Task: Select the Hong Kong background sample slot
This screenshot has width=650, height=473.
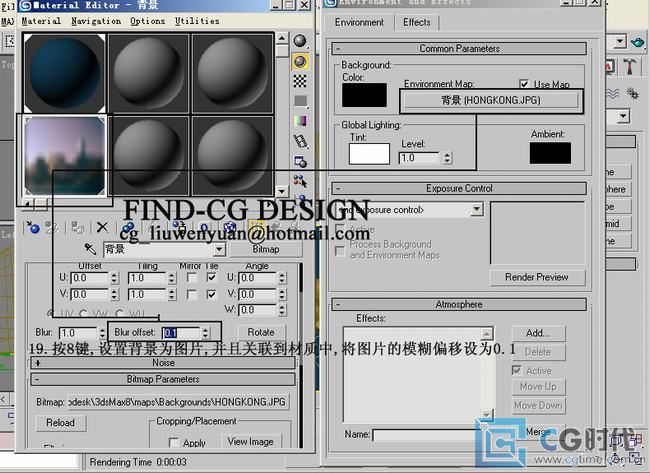Action: coord(65,156)
